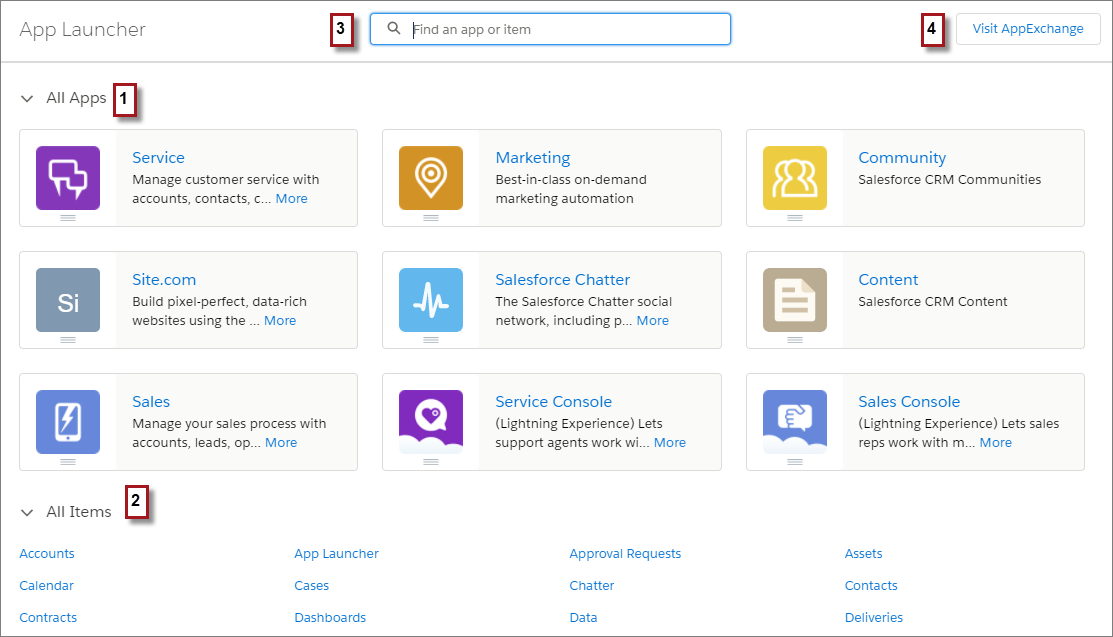Grab the drag handle under Marketing icon
1113x637 pixels.
click(431, 218)
